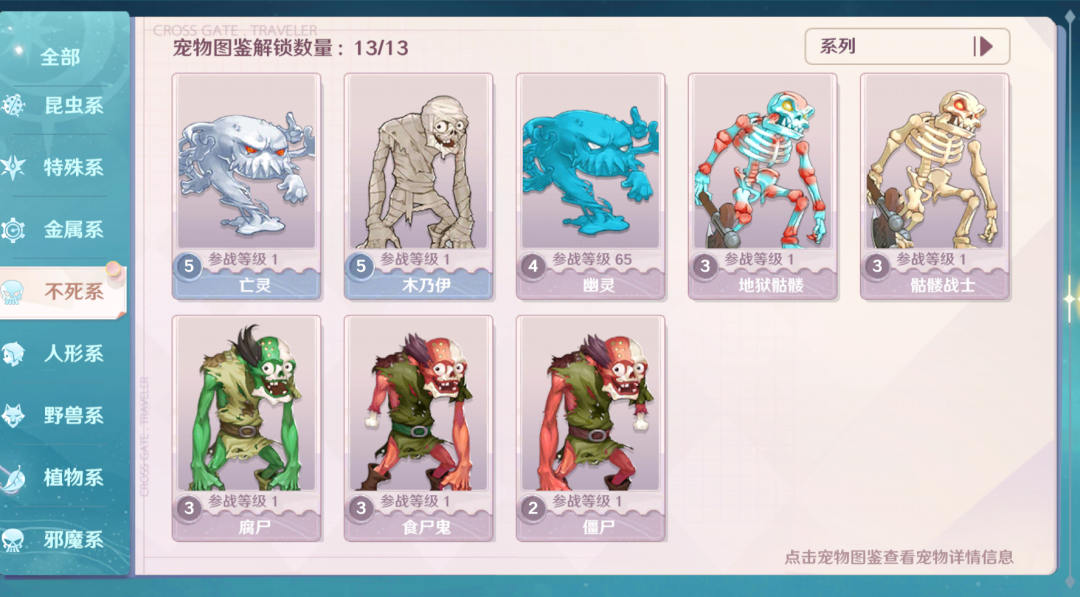Select the blue 幽灵 ghost card

coord(591,186)
